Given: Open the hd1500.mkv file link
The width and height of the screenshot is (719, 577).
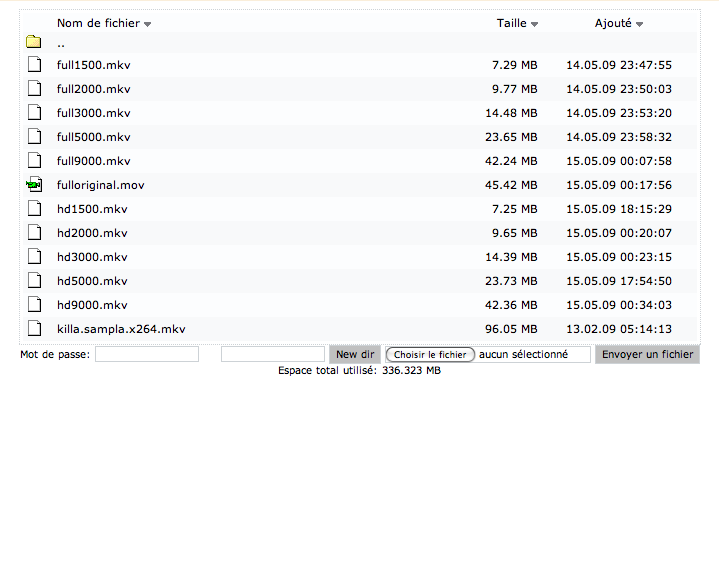Looking at the screenshot, I should pyautogui.click(x=92, y=209).
